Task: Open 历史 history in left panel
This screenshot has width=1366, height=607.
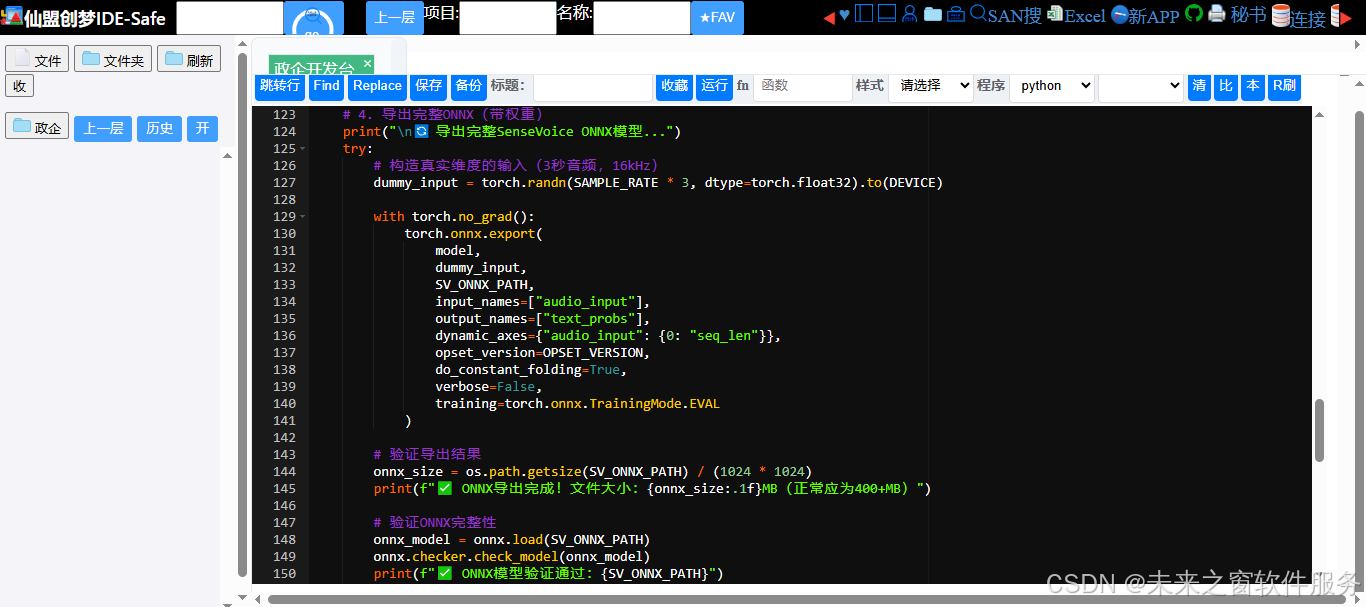Action: (x=160, y=128)
